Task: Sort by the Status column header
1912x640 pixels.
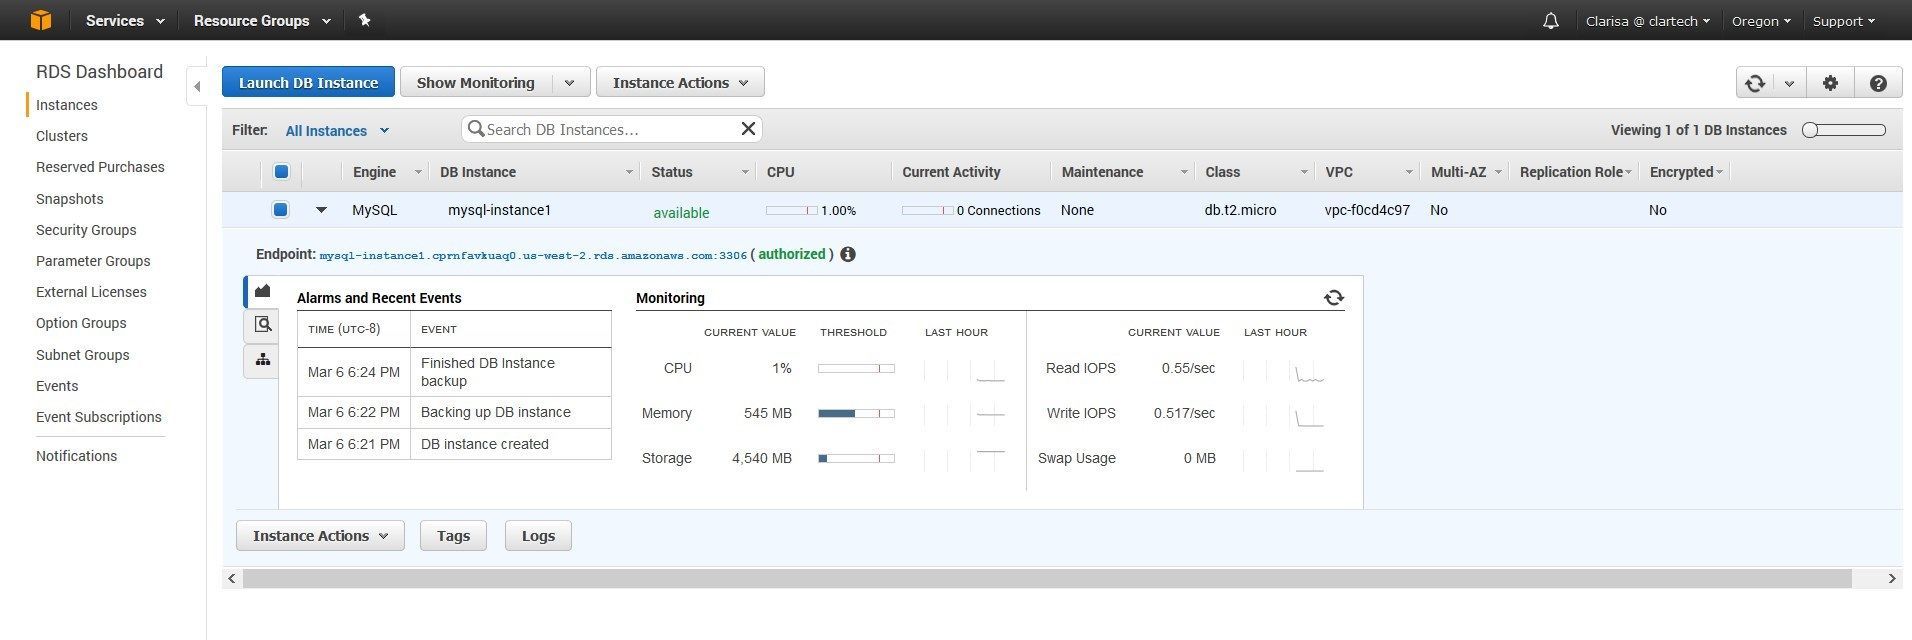Action: coord(672,172)
